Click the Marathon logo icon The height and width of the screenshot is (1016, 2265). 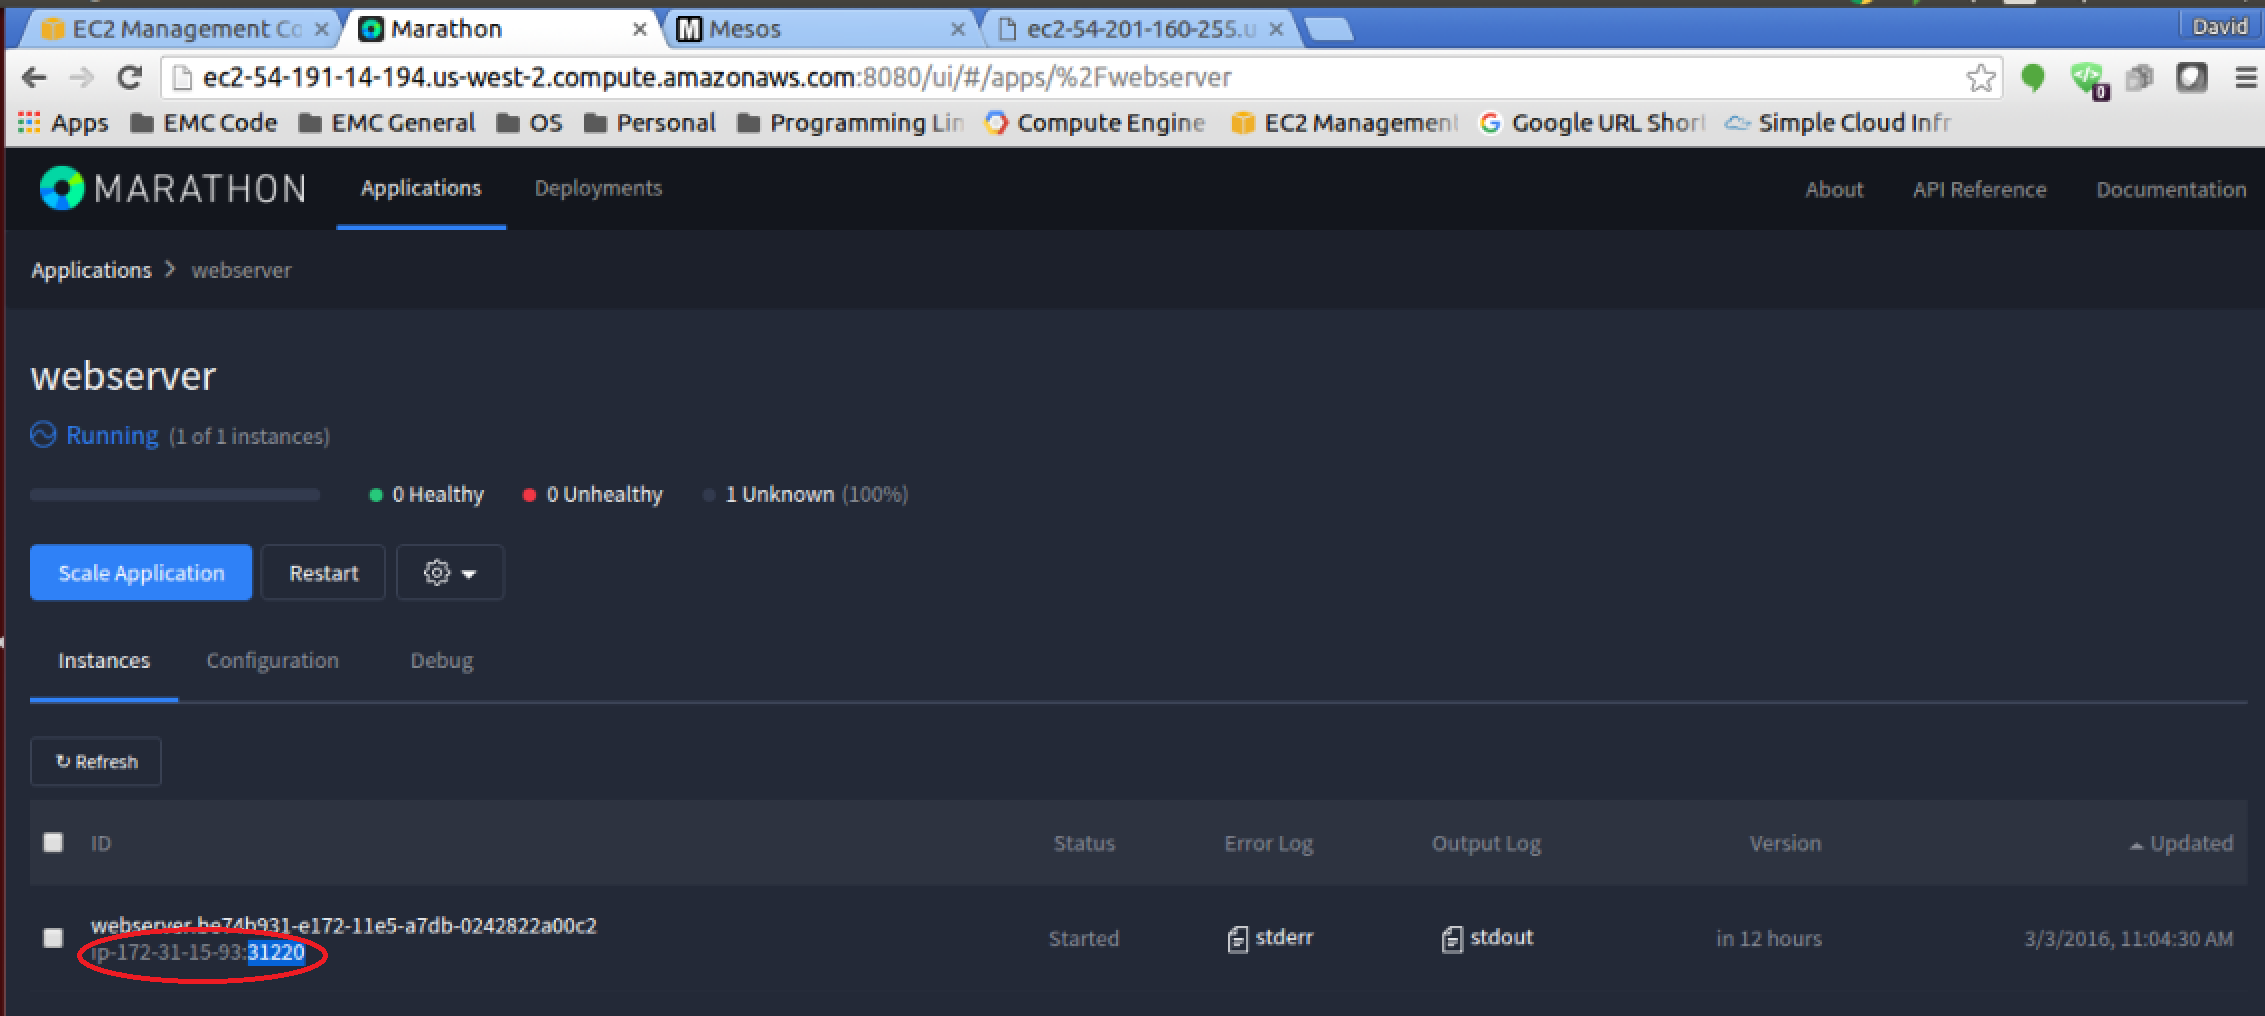[61, 188]
